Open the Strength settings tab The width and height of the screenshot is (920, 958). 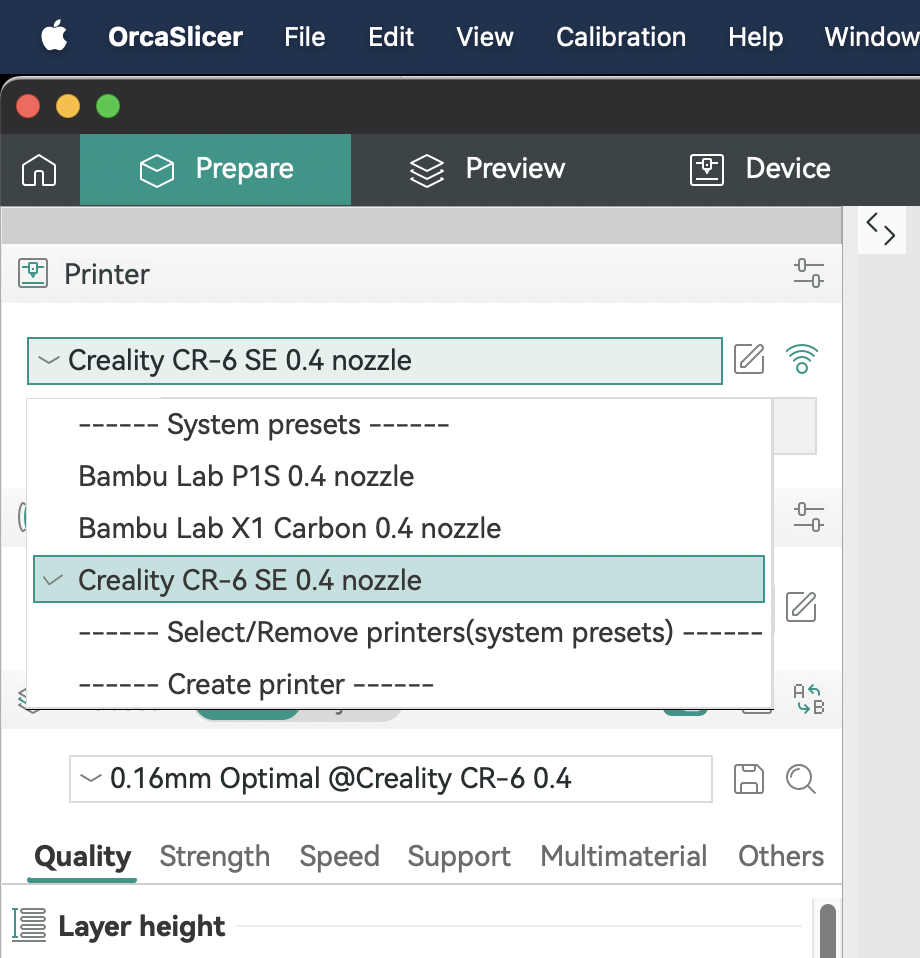coord(214,857)
